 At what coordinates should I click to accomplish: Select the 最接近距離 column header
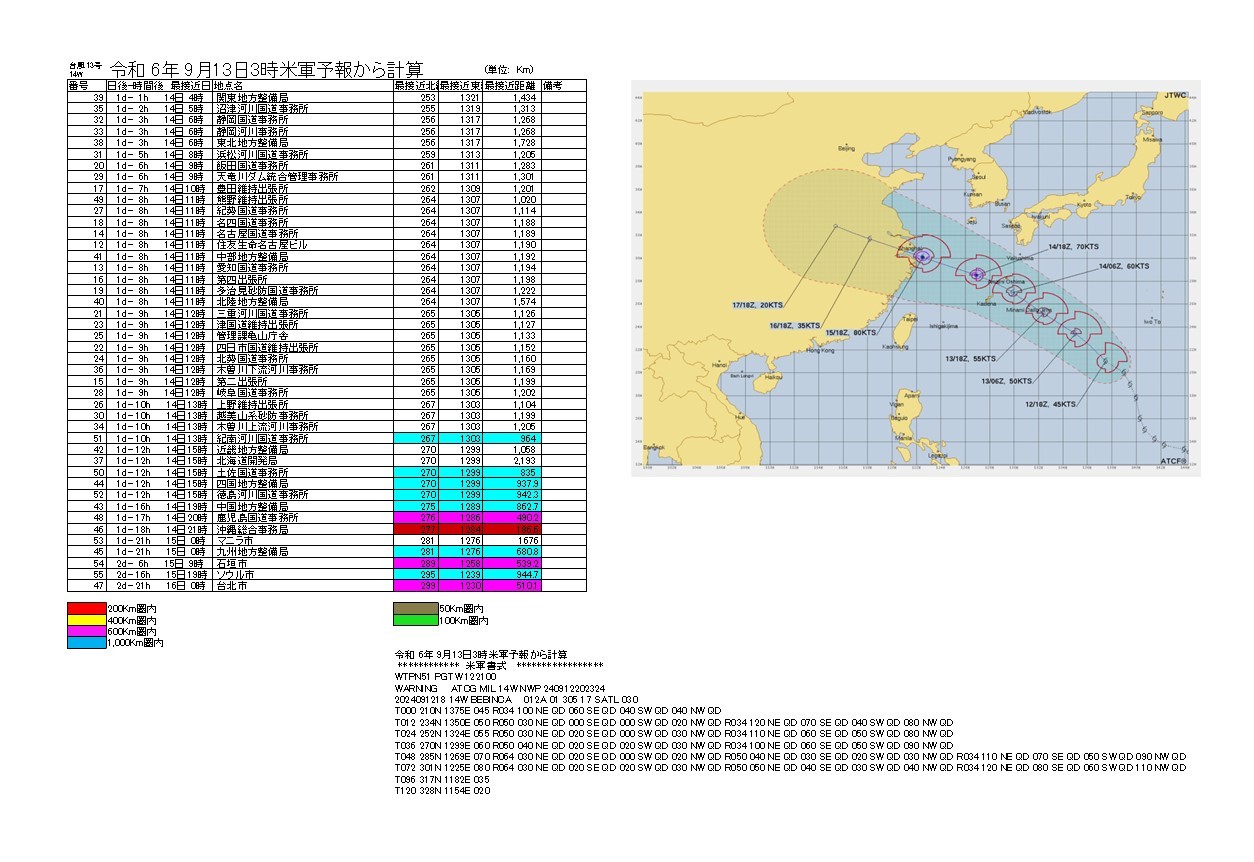point(512,87)
